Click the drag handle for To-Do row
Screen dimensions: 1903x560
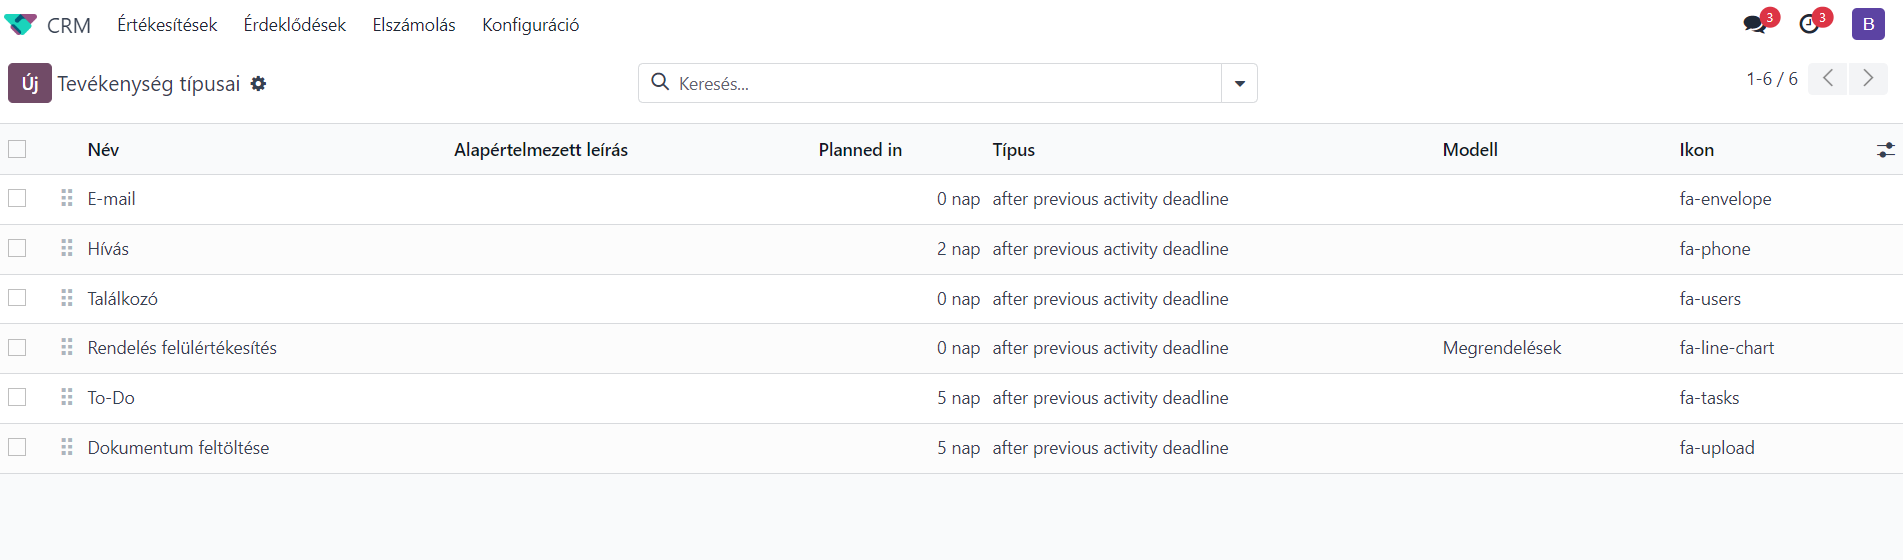(67, 397)
